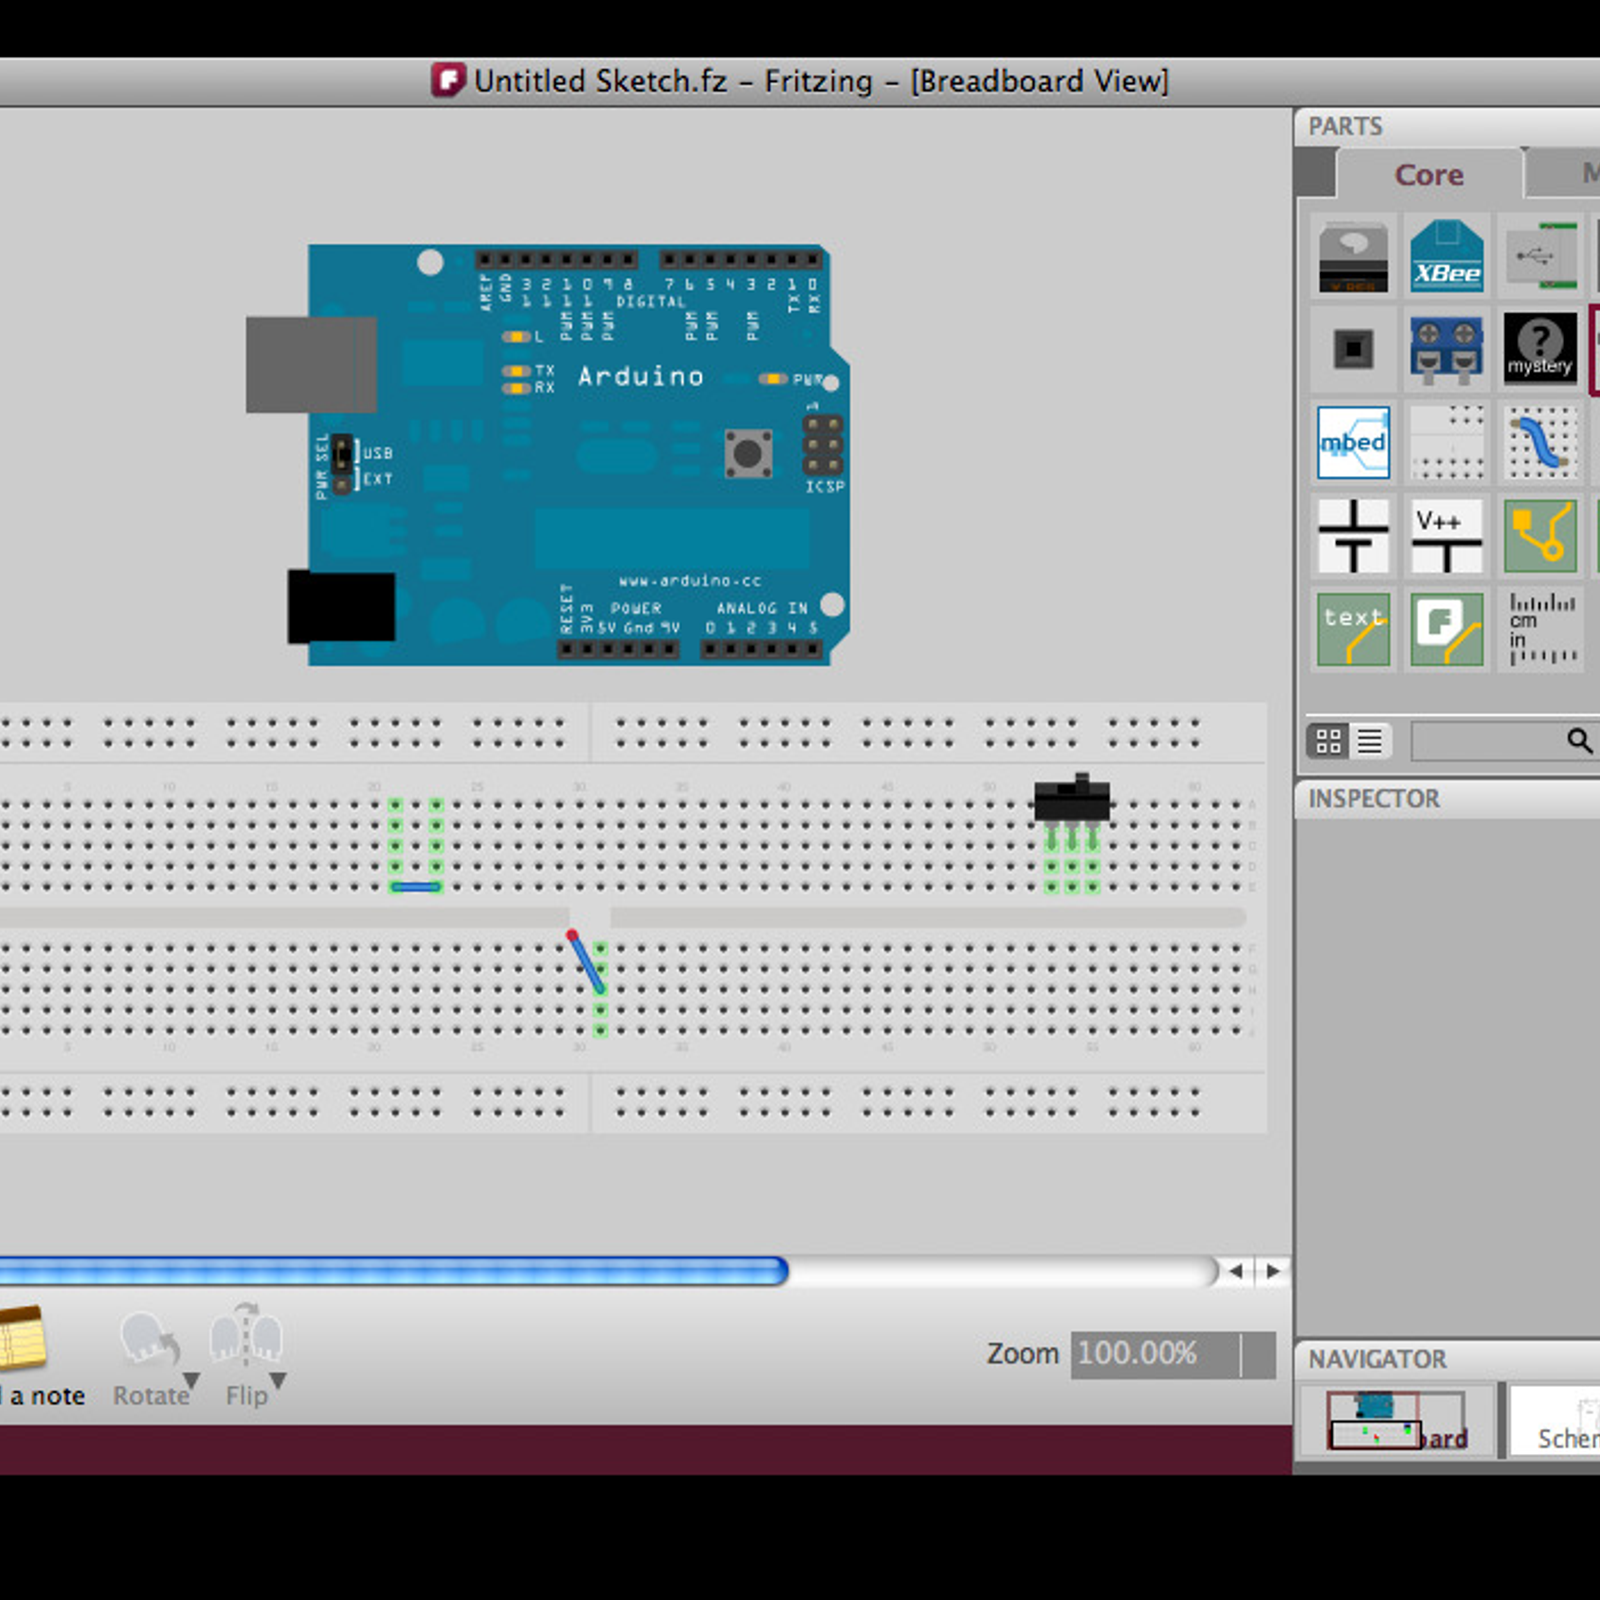This screenshot has width=1600, height=1600.
Task: Click the NAVIGATOR panel header
Action: tap(1448, 1359)
